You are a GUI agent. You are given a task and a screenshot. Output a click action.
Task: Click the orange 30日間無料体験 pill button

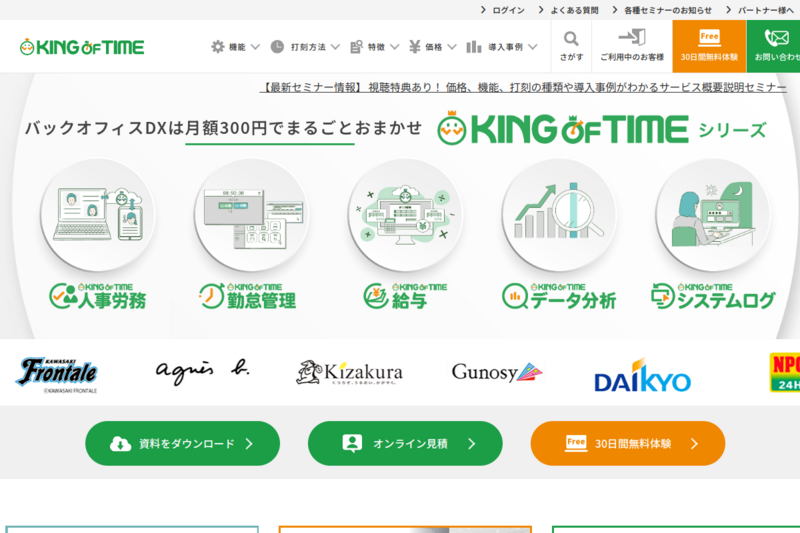[628, 443]
